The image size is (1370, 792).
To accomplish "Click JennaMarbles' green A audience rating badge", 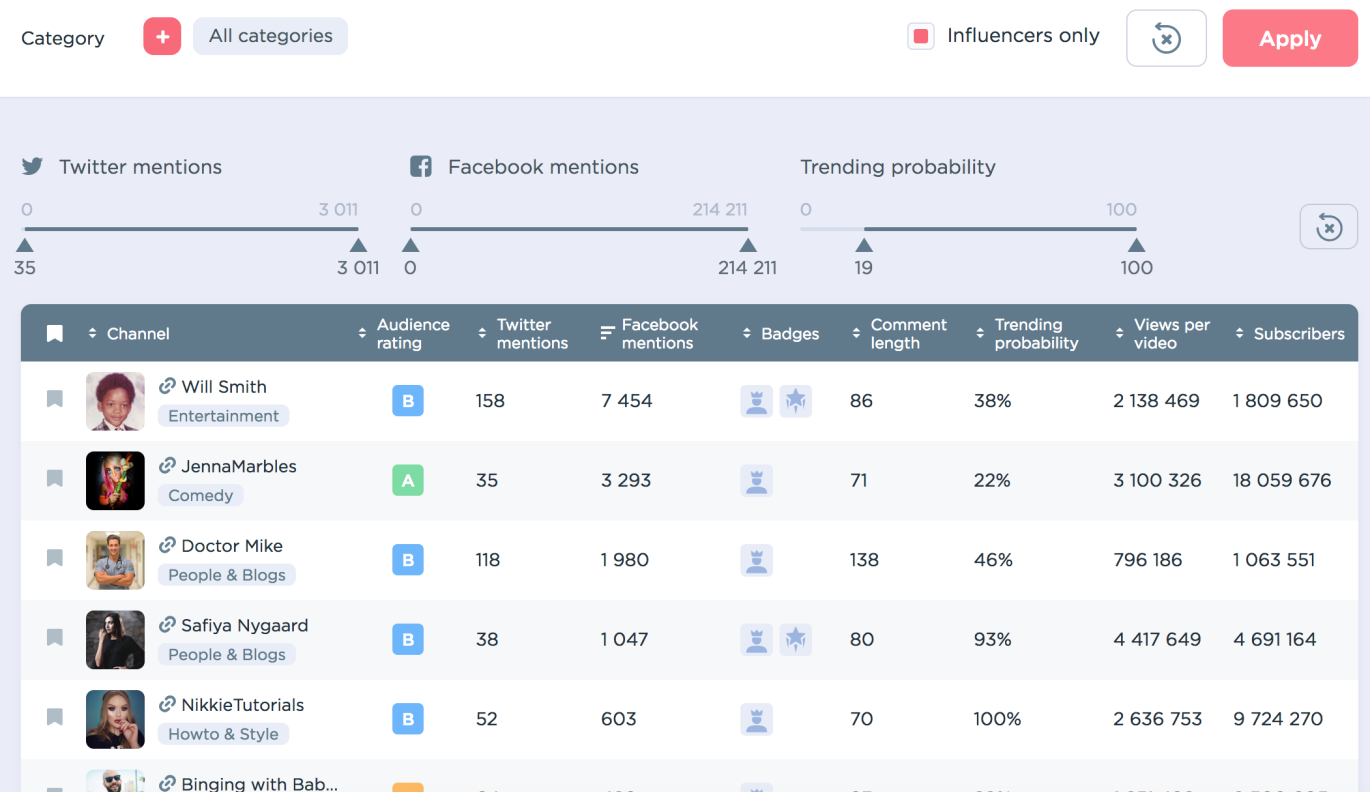I will (408, 480).
